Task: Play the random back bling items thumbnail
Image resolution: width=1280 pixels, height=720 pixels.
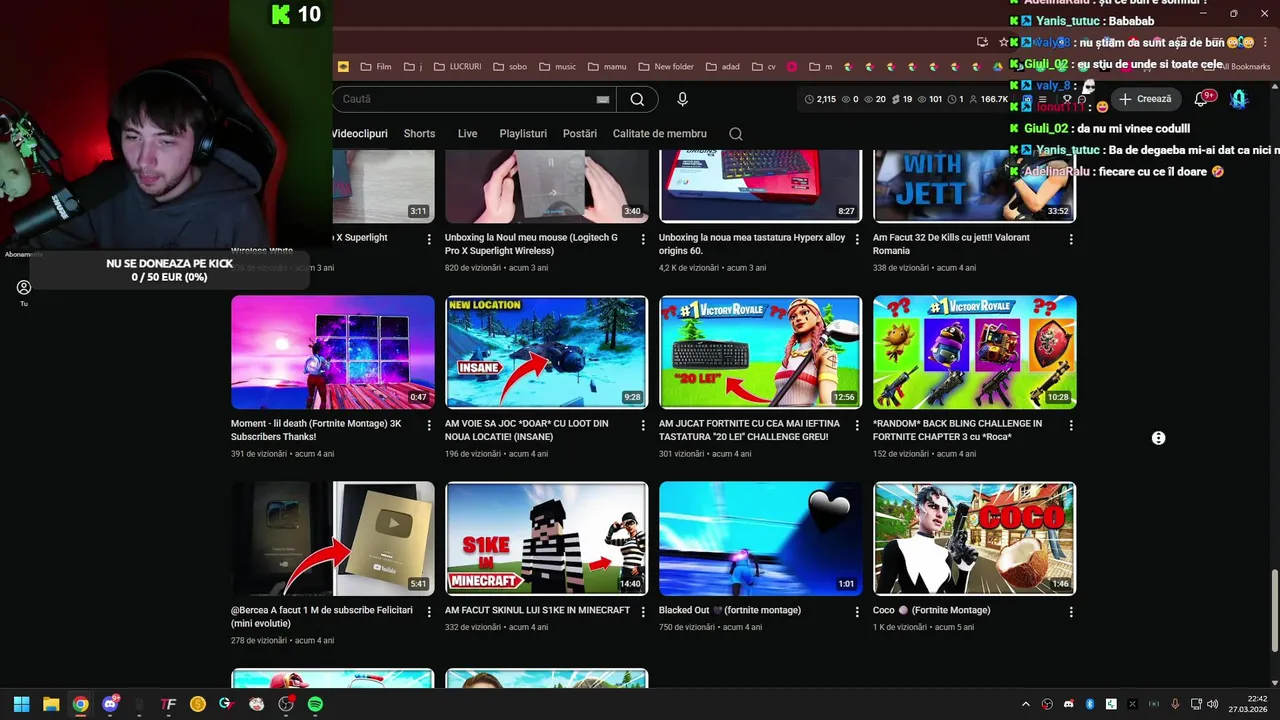Action: (x=974, y=352)
